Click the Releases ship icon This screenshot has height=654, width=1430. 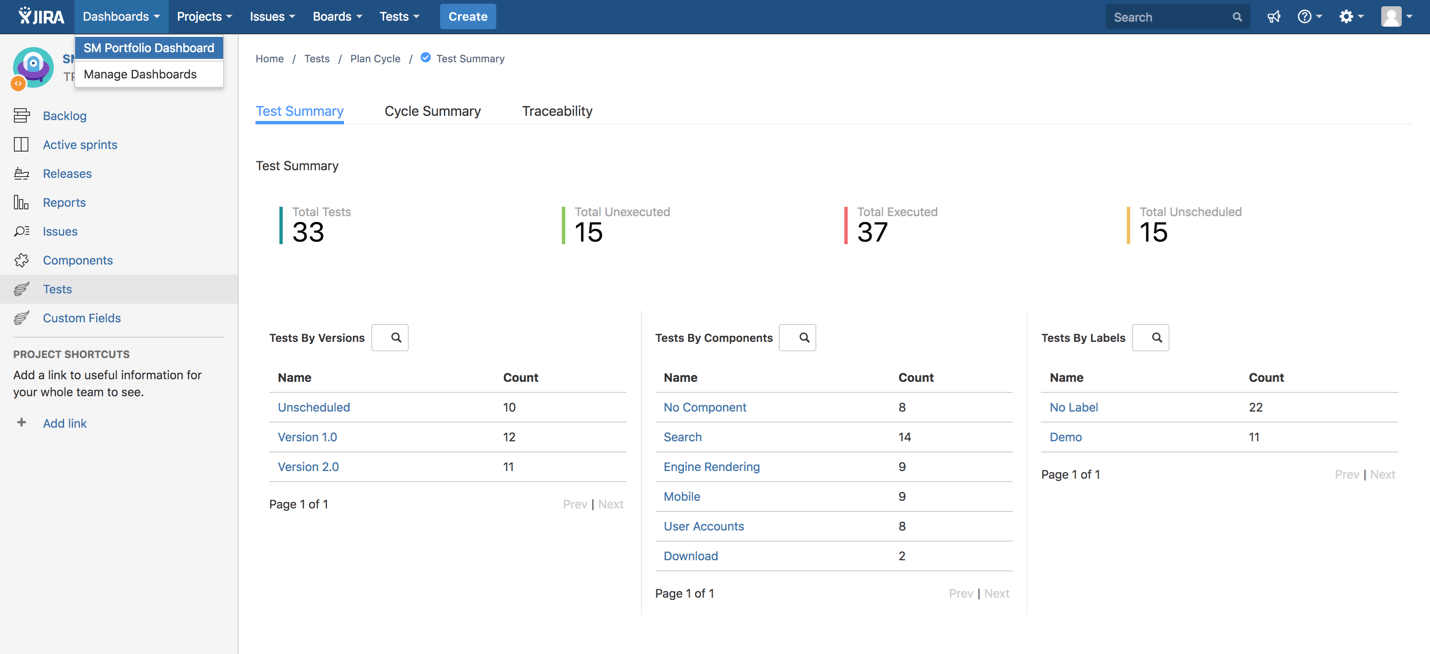(21, 174)
